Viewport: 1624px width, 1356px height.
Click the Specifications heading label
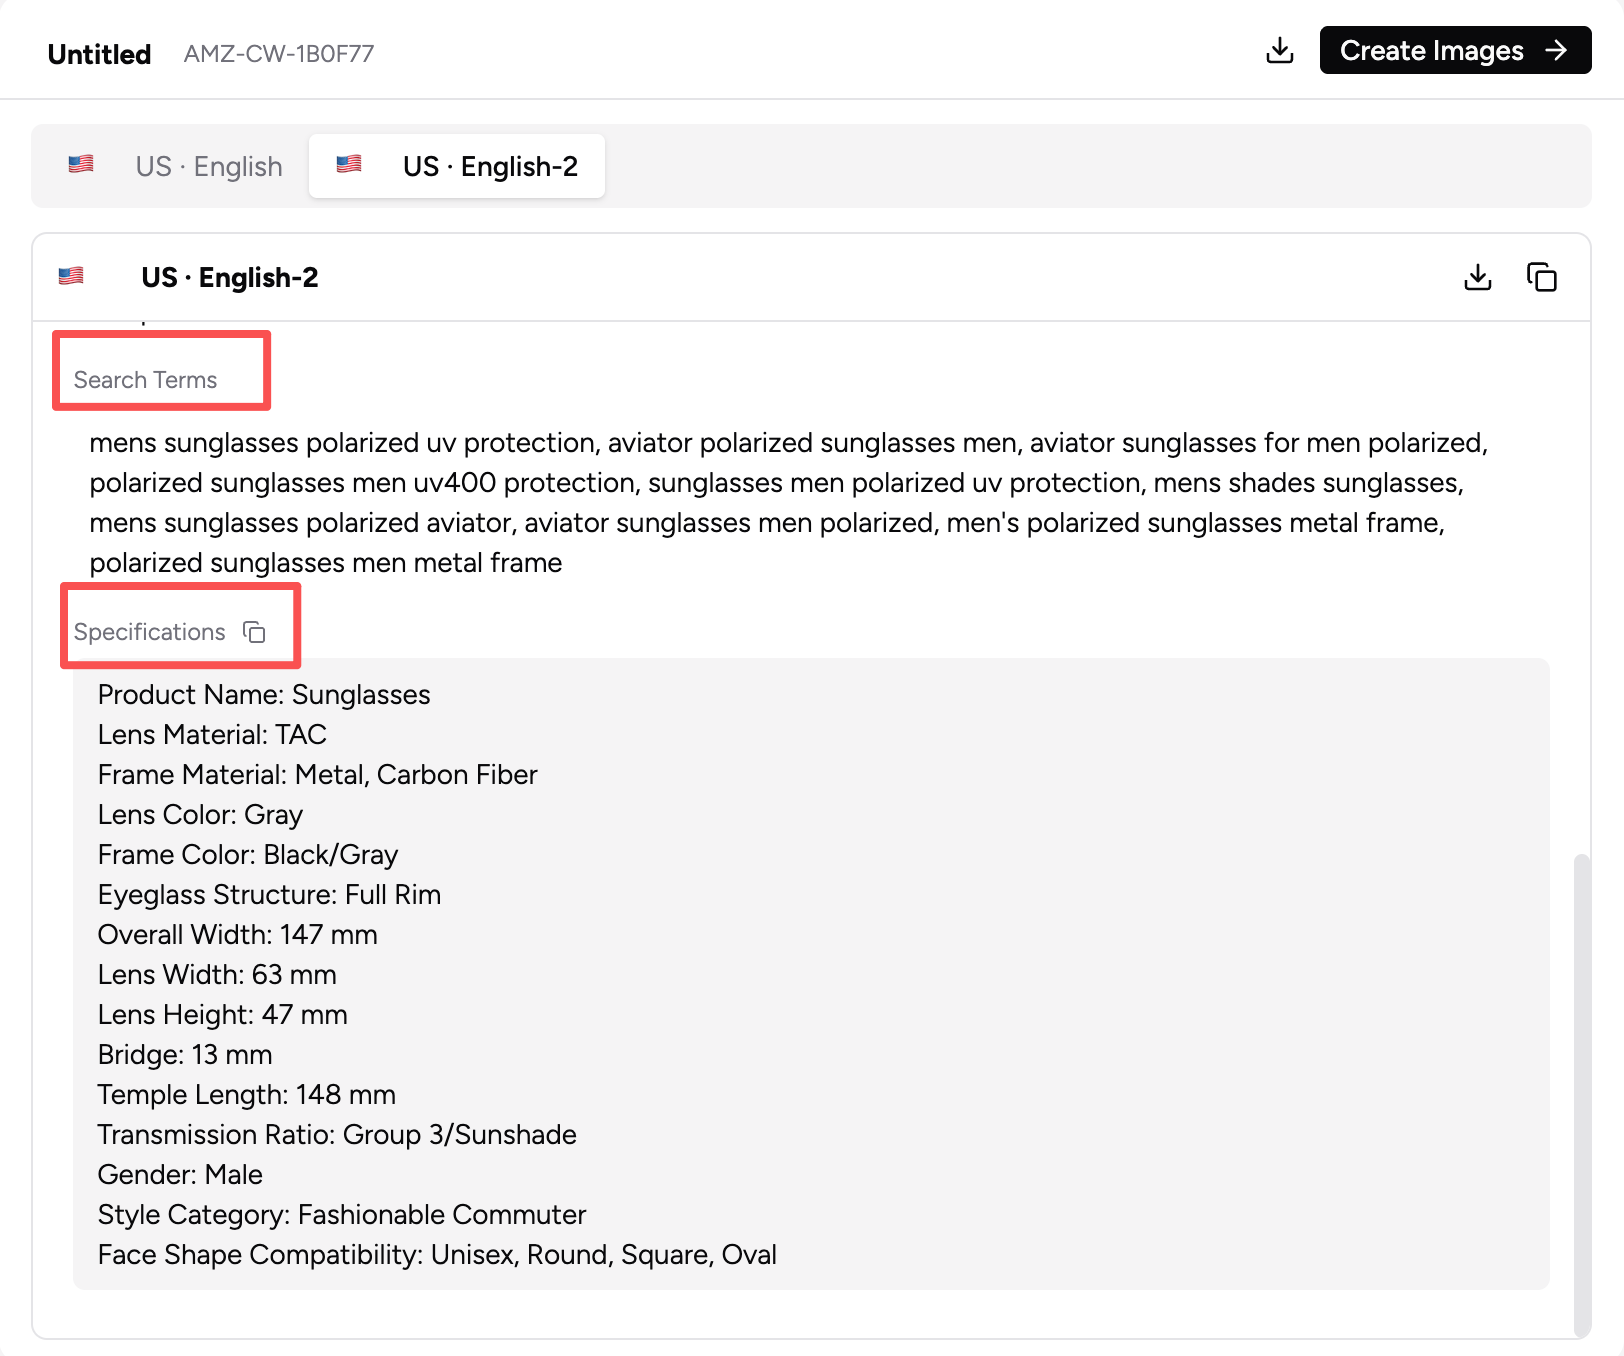pyautogui.click(x=149, y=632)
